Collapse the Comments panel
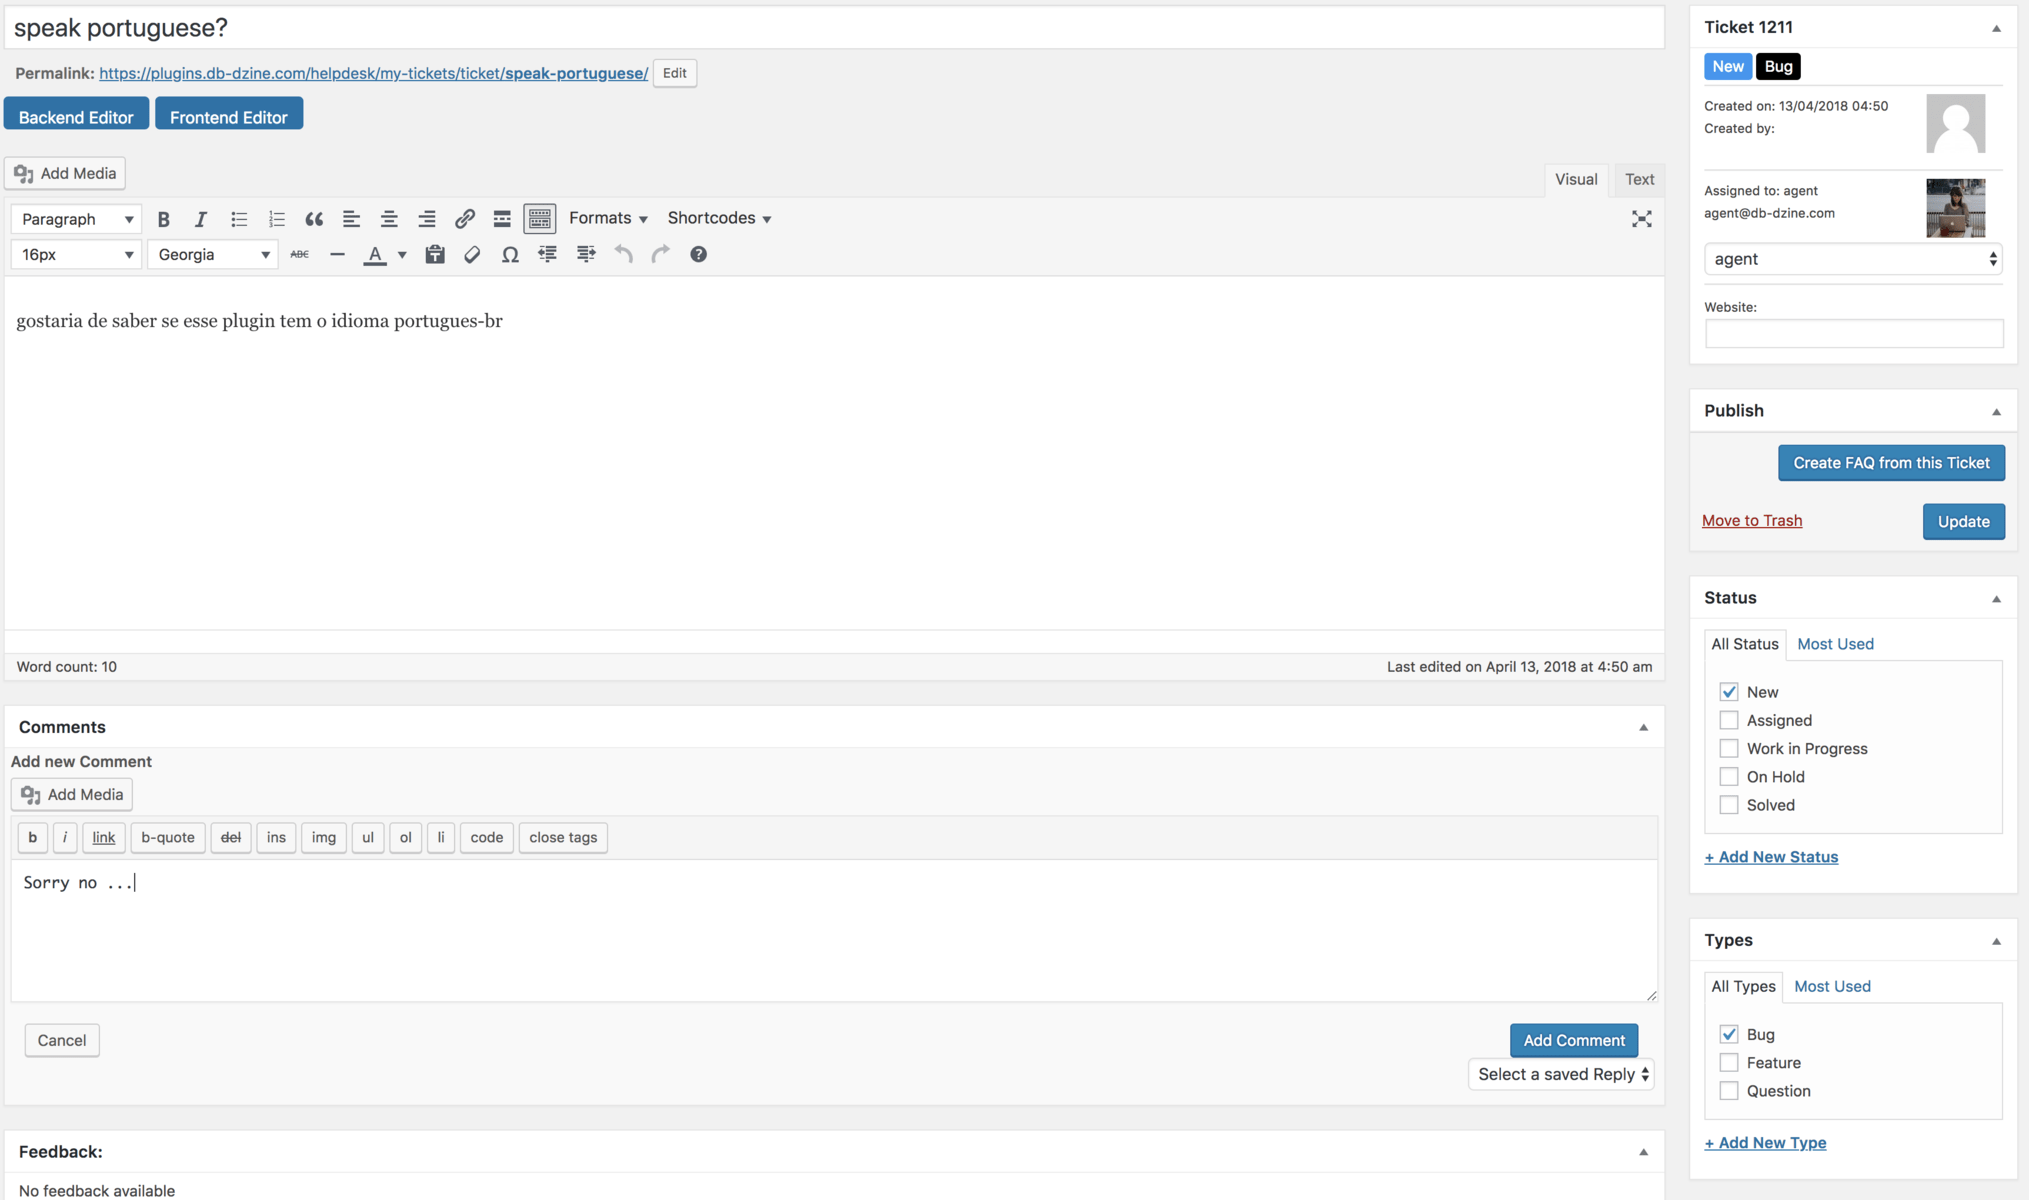 [1643, 727]
